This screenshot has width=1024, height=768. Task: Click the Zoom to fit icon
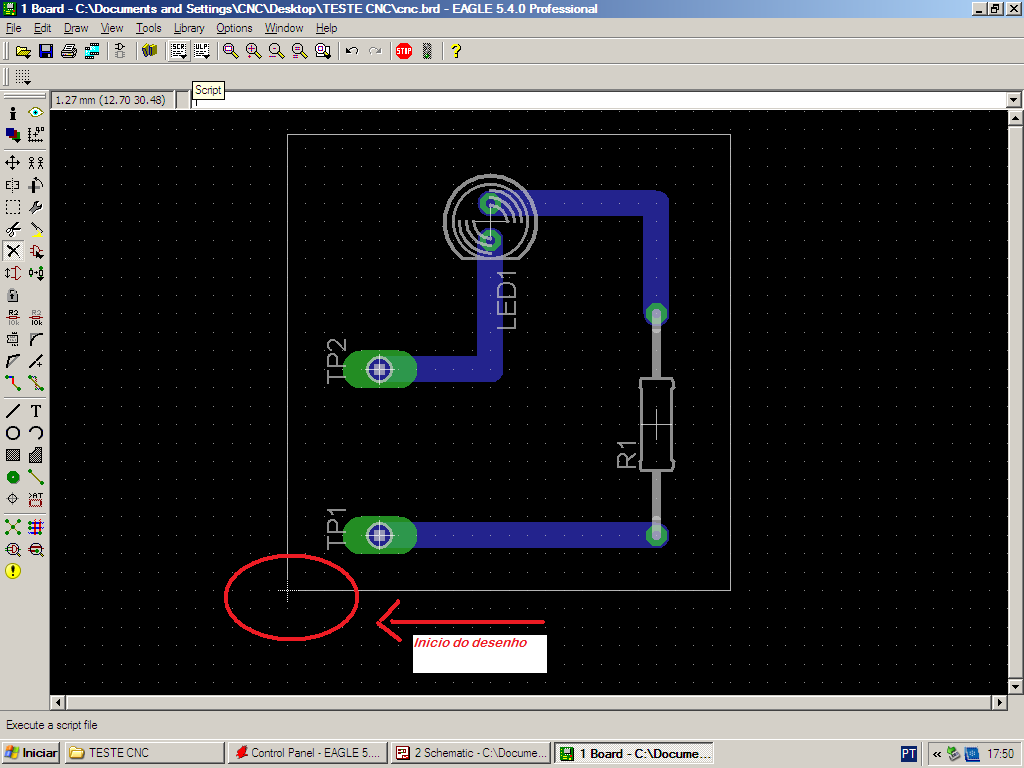coord(230,51)
